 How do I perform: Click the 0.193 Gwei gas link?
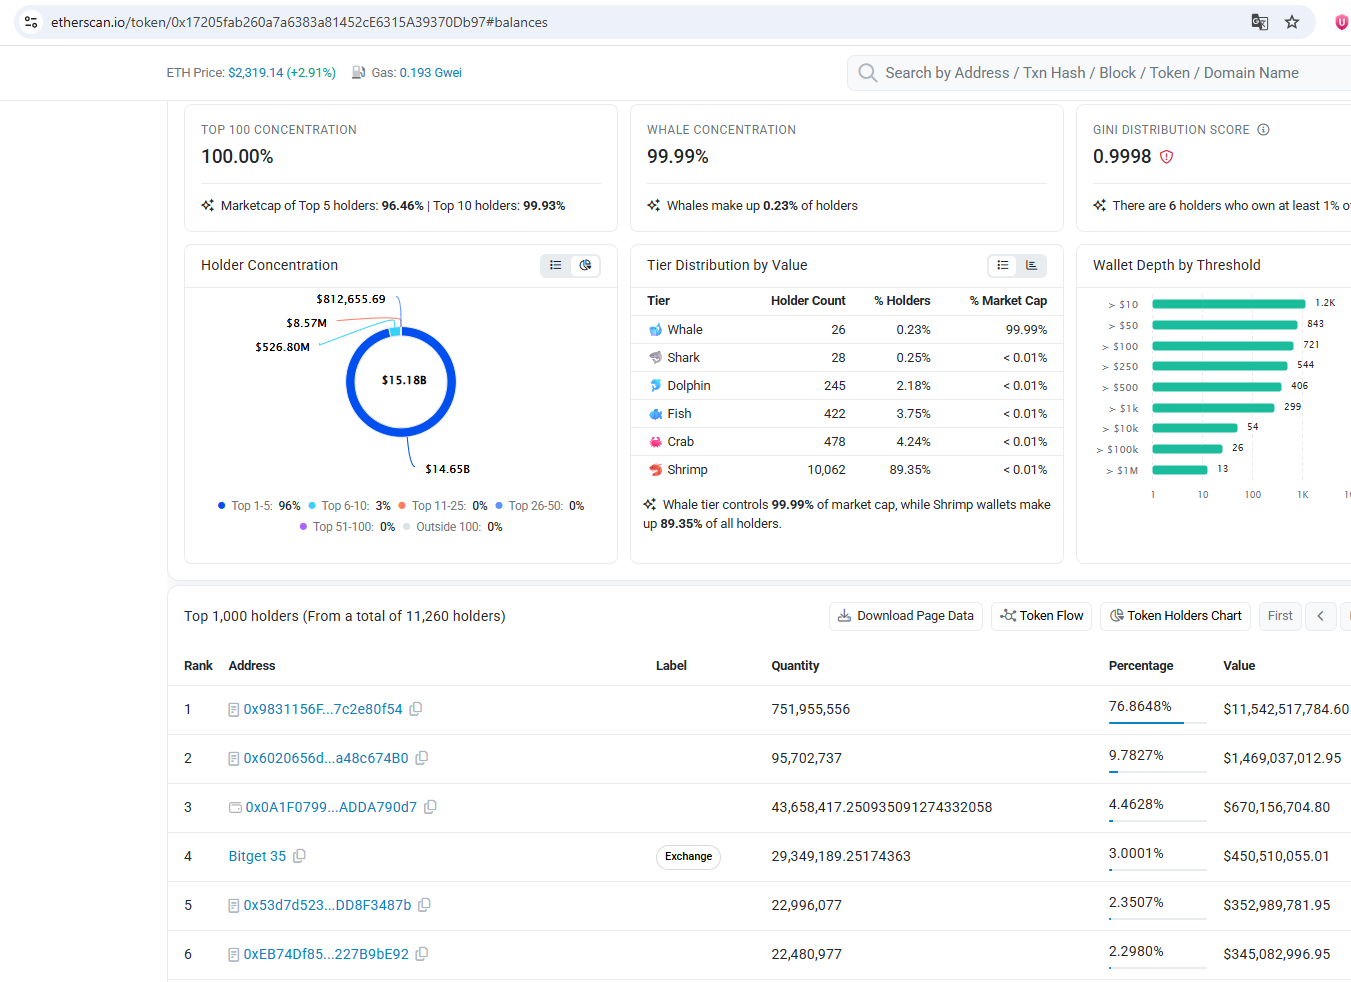coord(431,73)
